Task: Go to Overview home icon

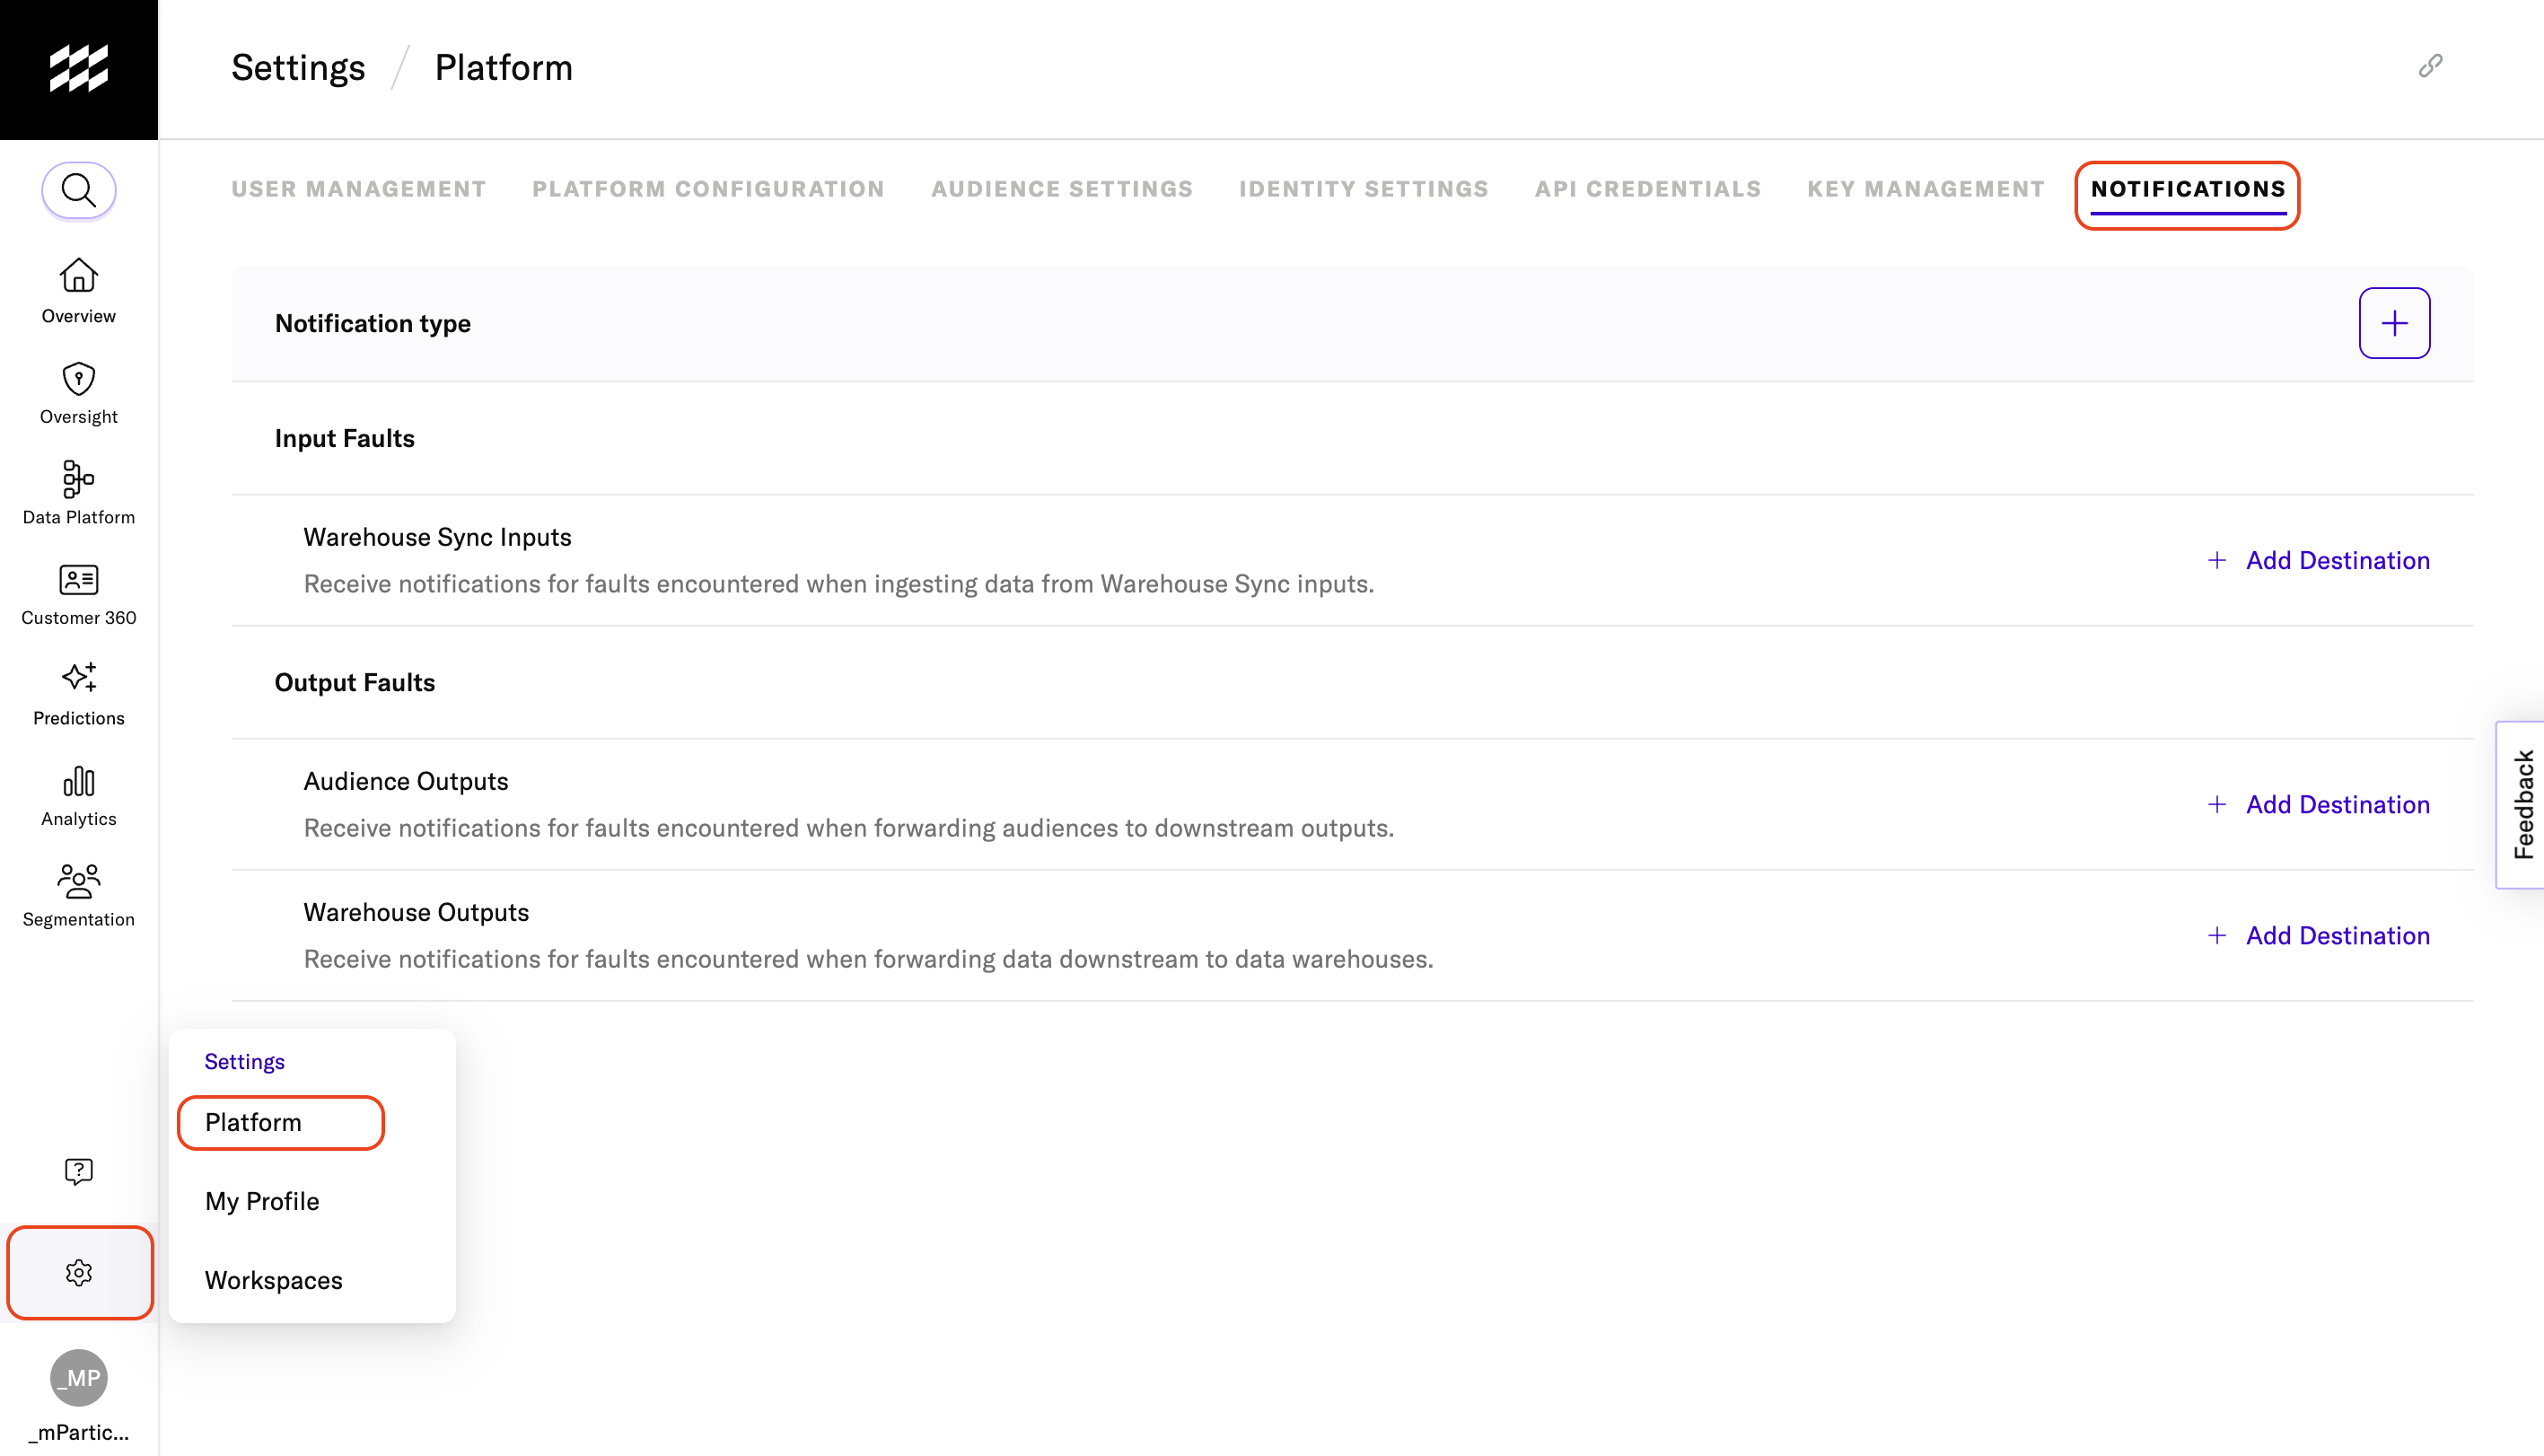Action: 79,290
